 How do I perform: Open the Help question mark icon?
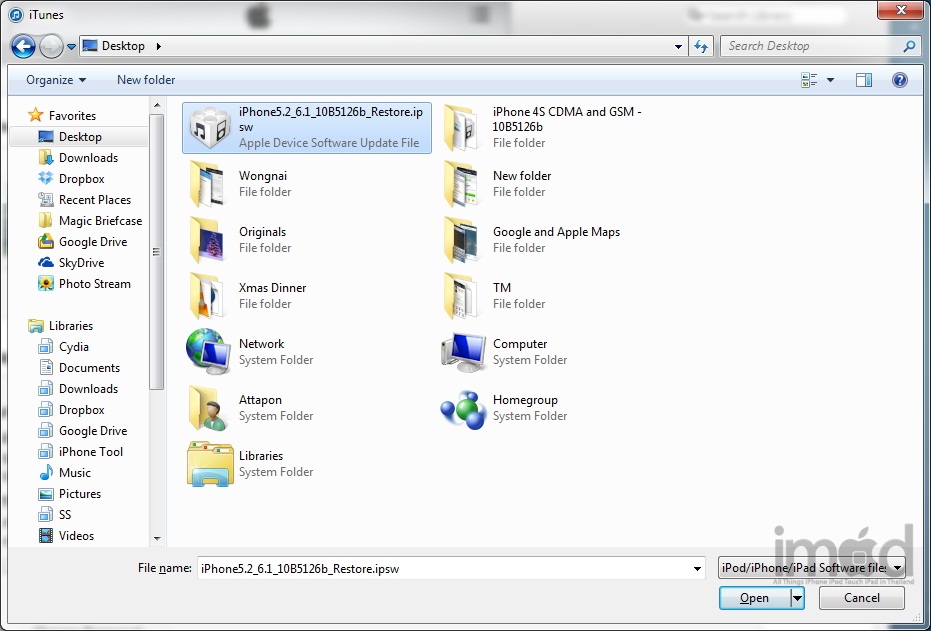point(900,80)
